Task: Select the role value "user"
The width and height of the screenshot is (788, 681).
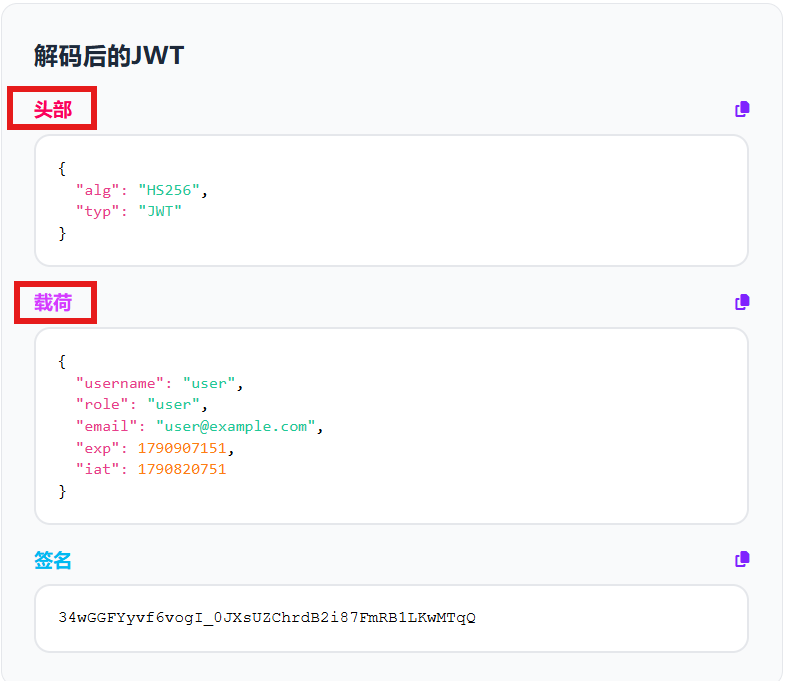Action: 173,405
